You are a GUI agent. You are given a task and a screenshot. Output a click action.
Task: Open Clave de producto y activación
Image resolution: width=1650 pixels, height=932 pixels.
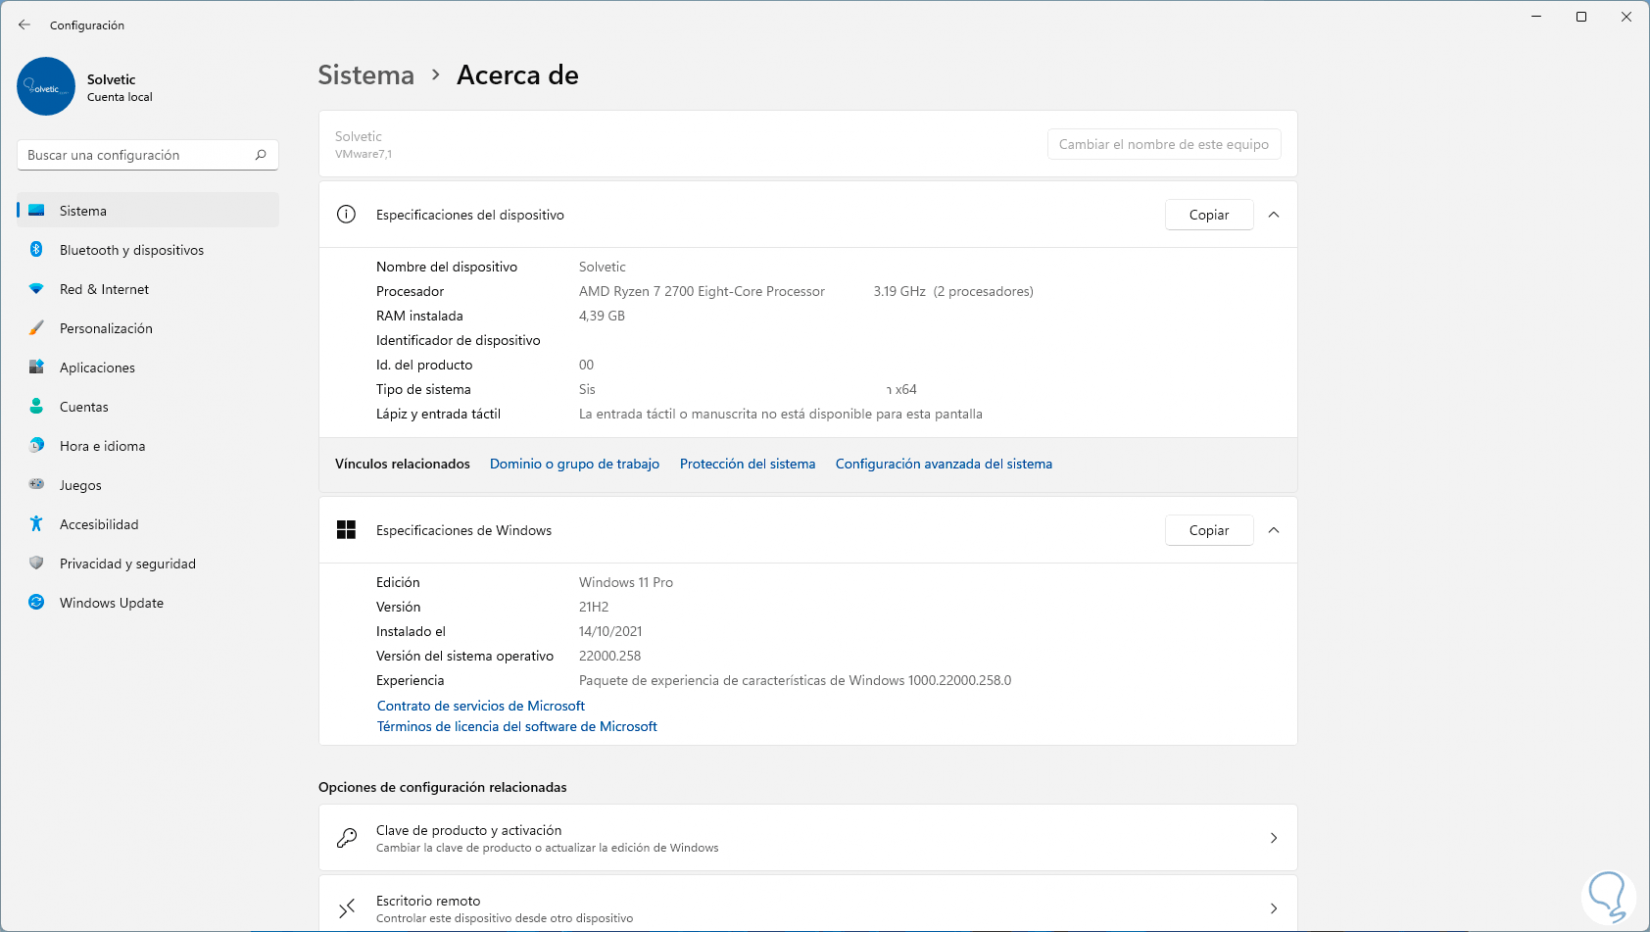pos(807,838)
